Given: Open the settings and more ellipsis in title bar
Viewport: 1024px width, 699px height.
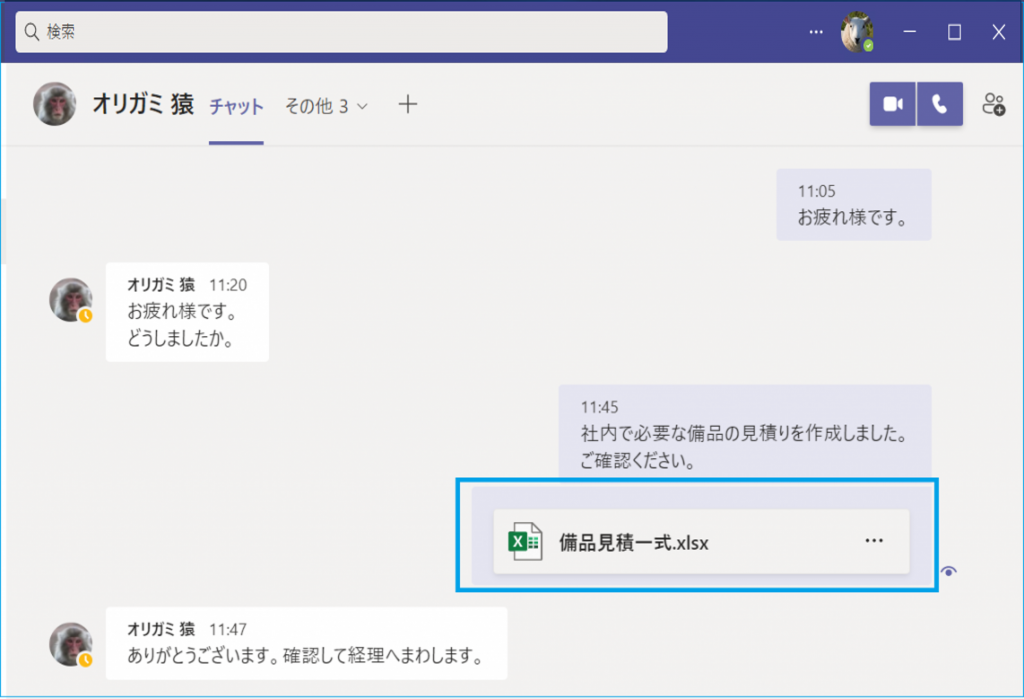Looking at the screenshot, I should pos(816,32).
